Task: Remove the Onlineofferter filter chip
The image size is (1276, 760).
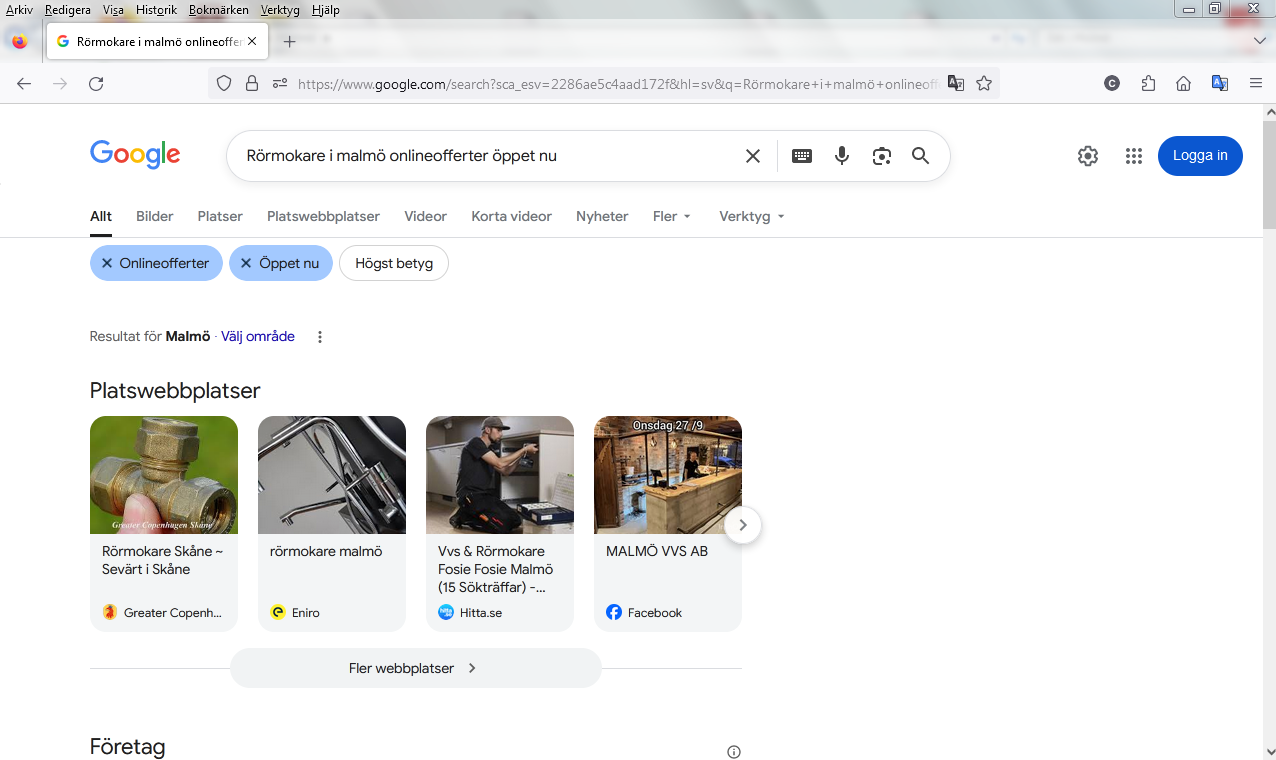Action: click(108, 264)
